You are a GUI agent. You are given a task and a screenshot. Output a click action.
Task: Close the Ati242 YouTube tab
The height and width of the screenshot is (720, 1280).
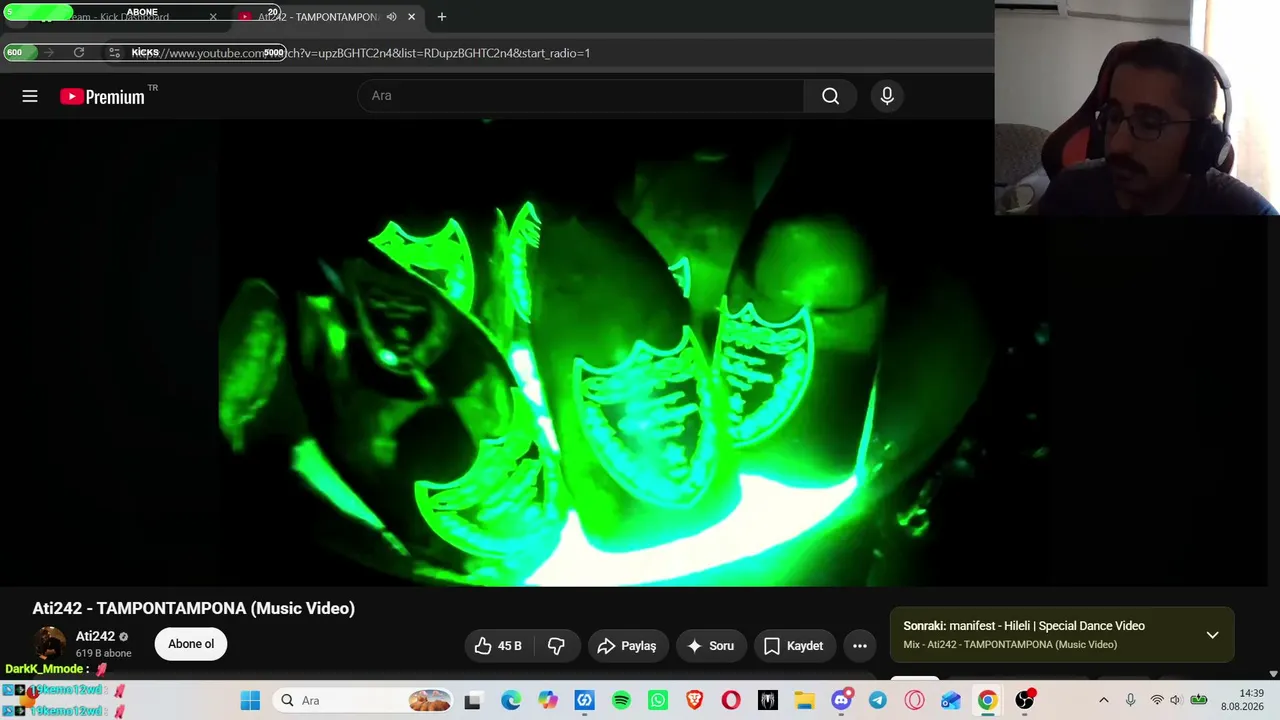click(x=411, y=17)
